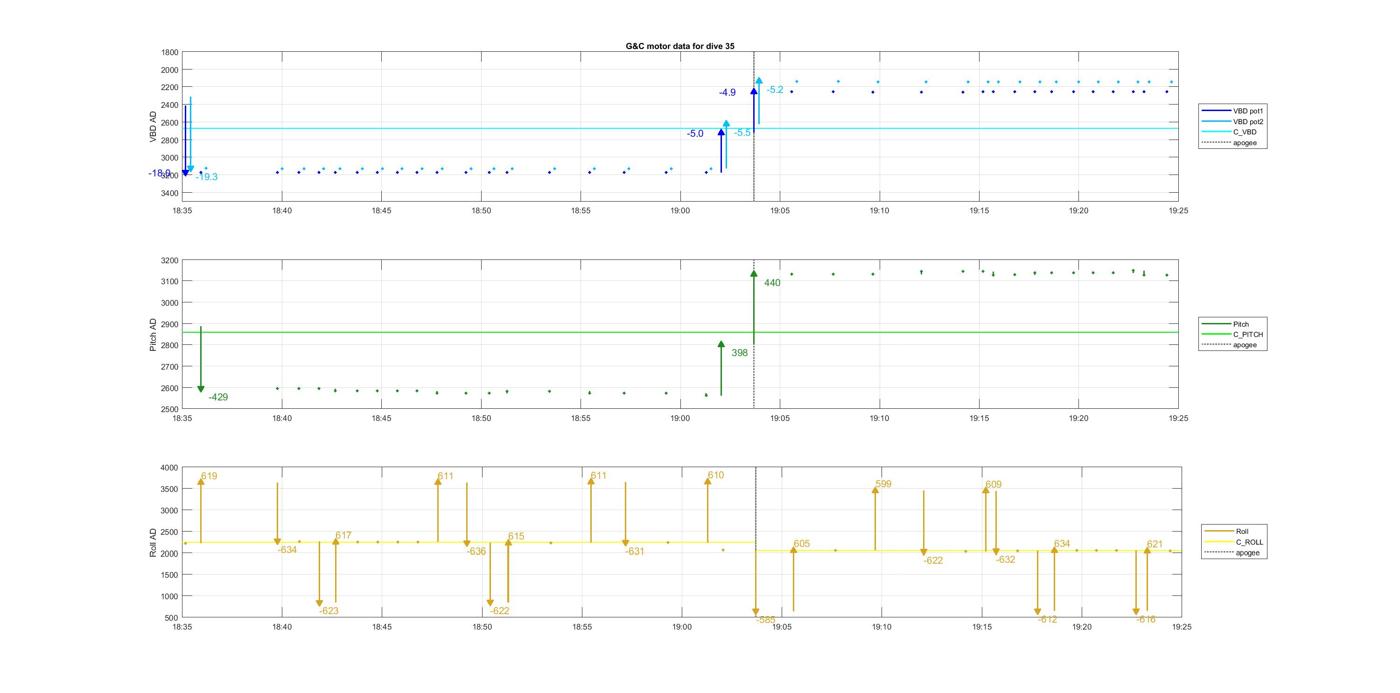Click the "-4.9" VBD data label
The width and height of the screenshot is (1400, 693).
point(727,93)
